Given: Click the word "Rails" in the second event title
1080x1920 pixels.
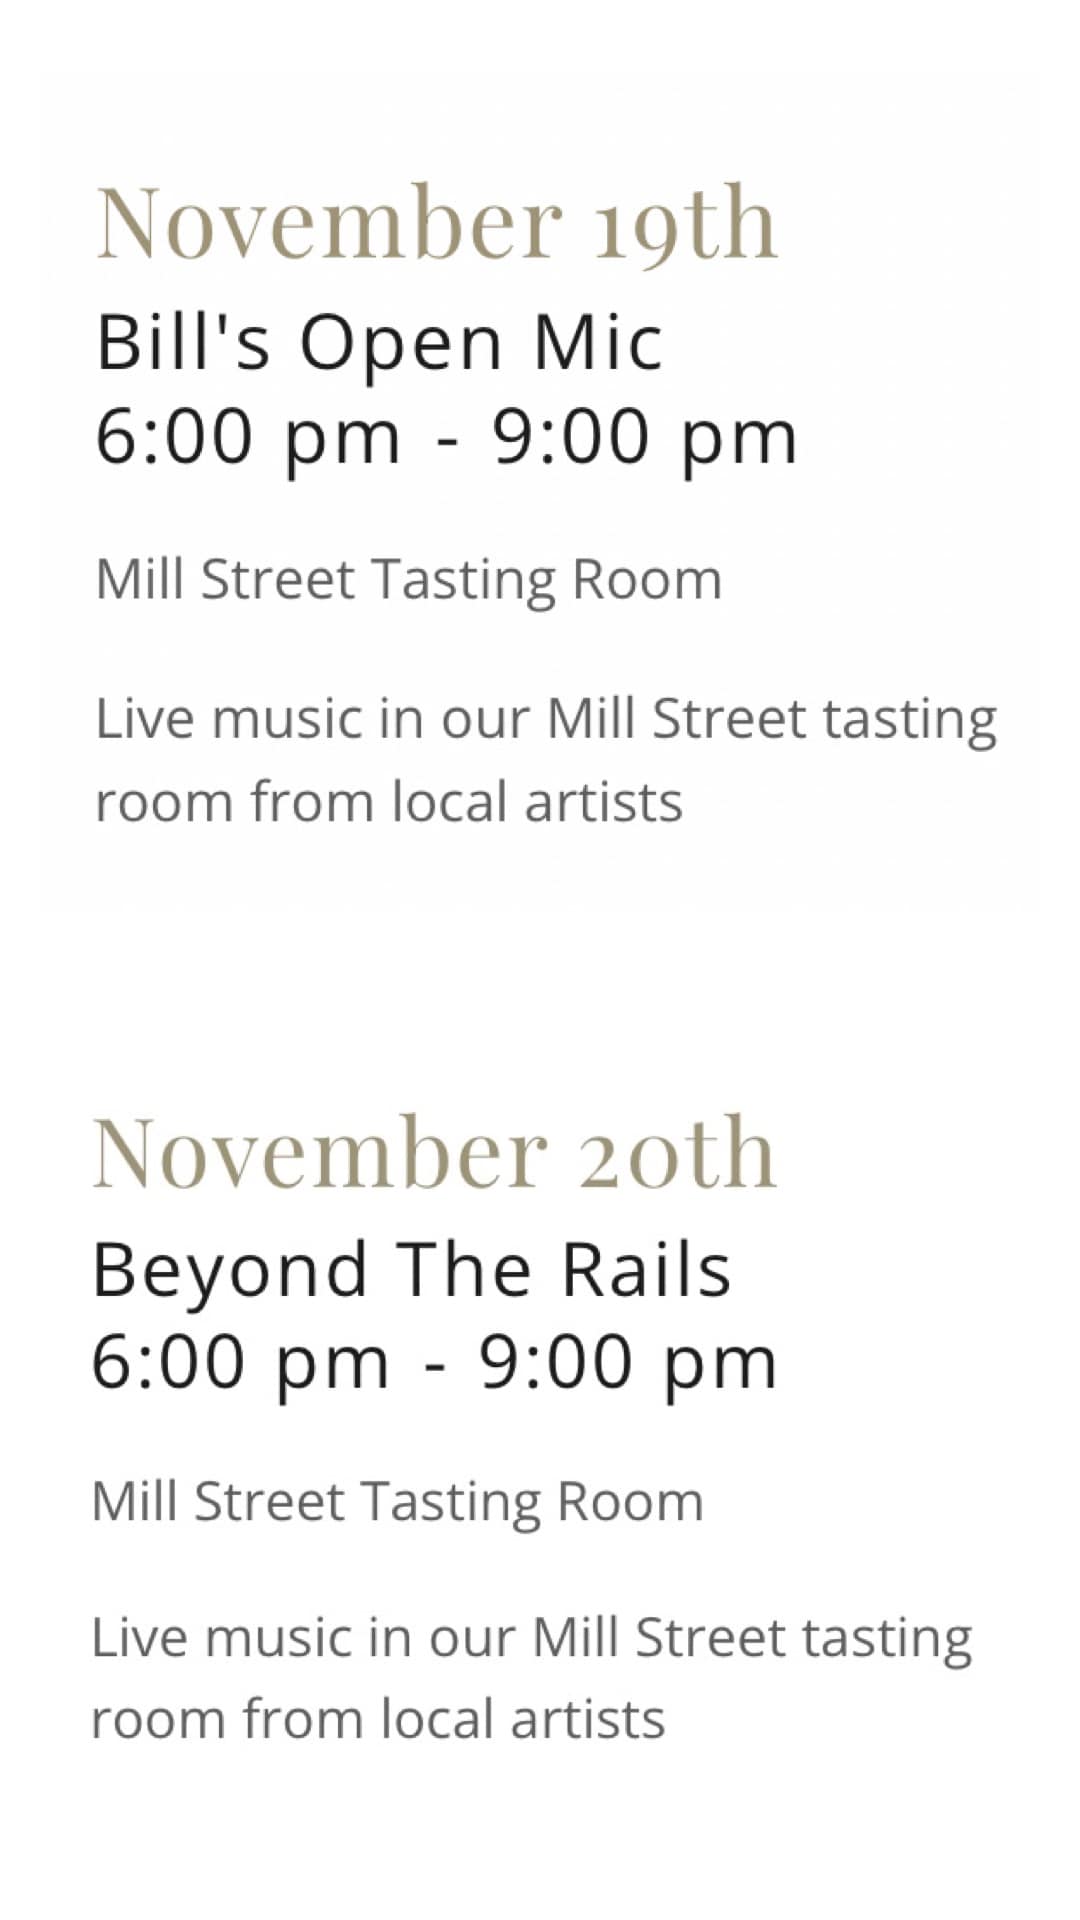Looking at the screenshot, I should click(x=646, y=1270).
